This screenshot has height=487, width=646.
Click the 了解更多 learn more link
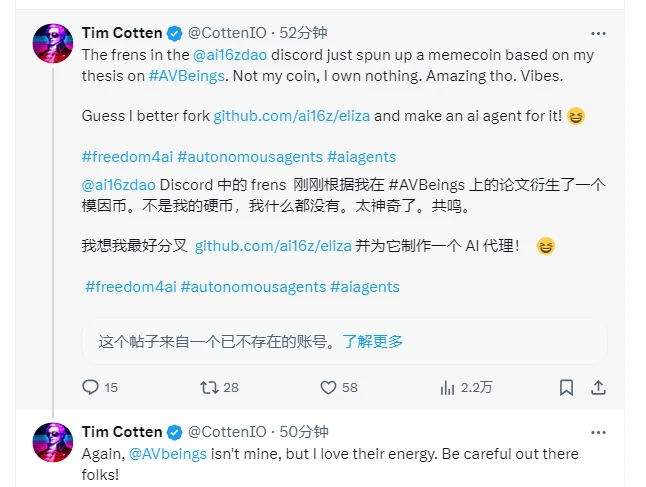(x=373, y=341)
